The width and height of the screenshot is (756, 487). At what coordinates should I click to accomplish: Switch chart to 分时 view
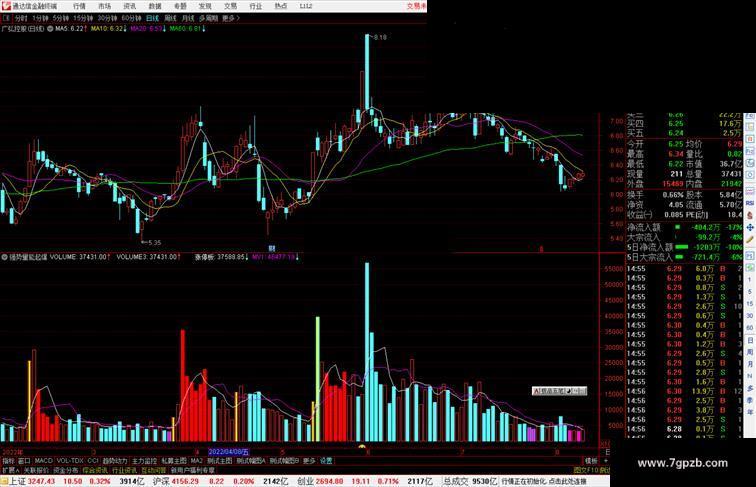[21, 18]
